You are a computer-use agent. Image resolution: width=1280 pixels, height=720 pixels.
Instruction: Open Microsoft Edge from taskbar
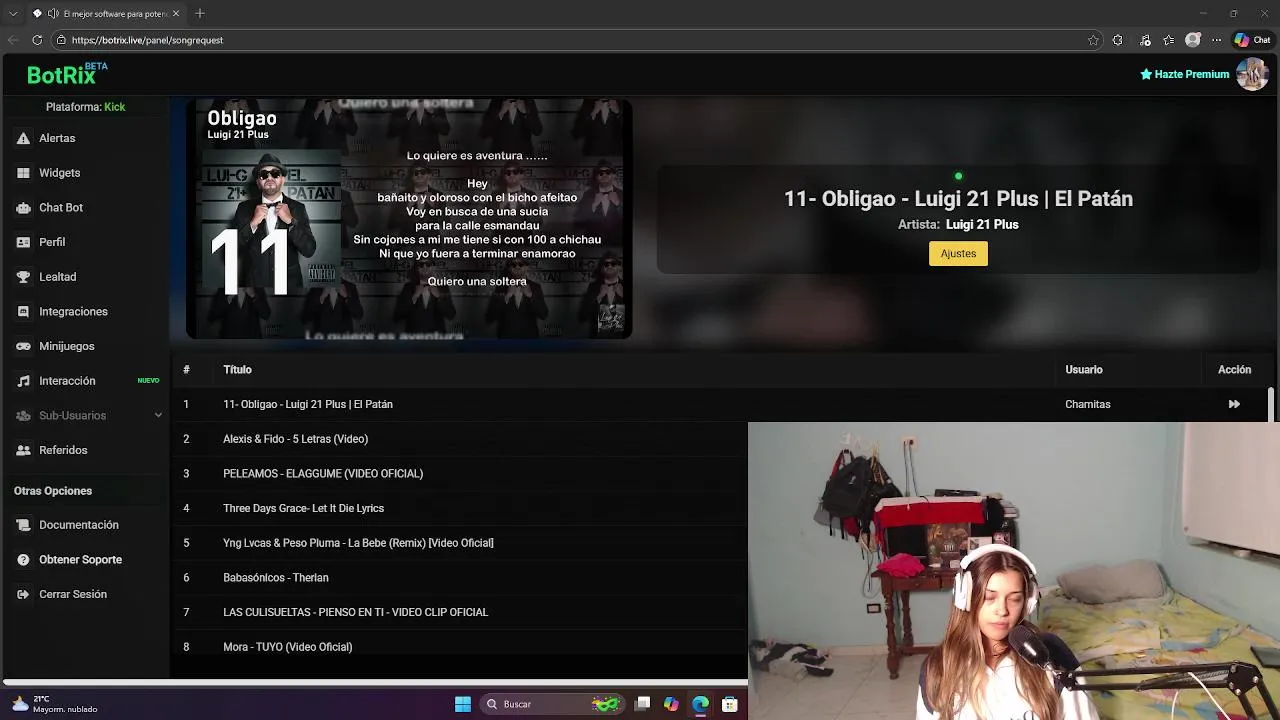pos(700,704)
